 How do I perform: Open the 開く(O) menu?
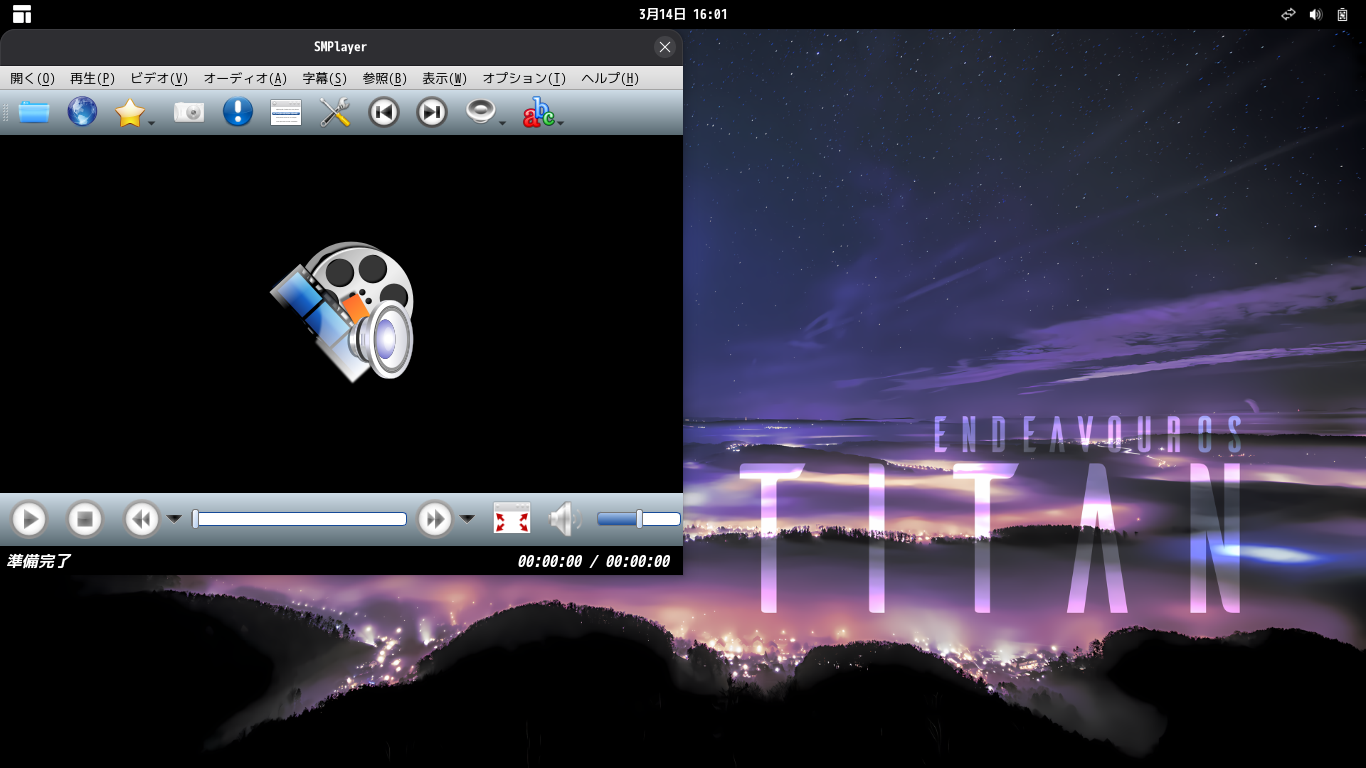pyautogui.click(x=32, y=79)
